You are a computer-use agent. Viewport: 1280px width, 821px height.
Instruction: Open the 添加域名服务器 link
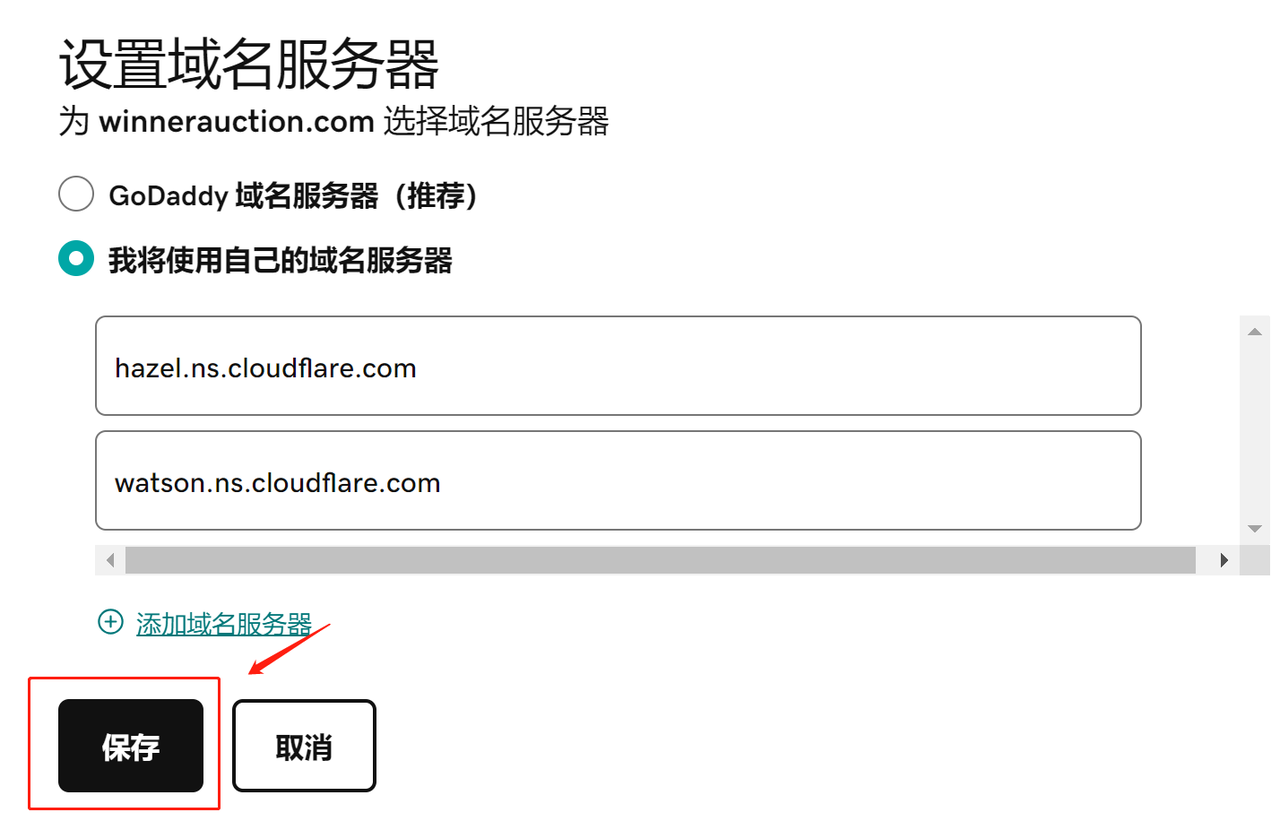click(x=224, y=622)
